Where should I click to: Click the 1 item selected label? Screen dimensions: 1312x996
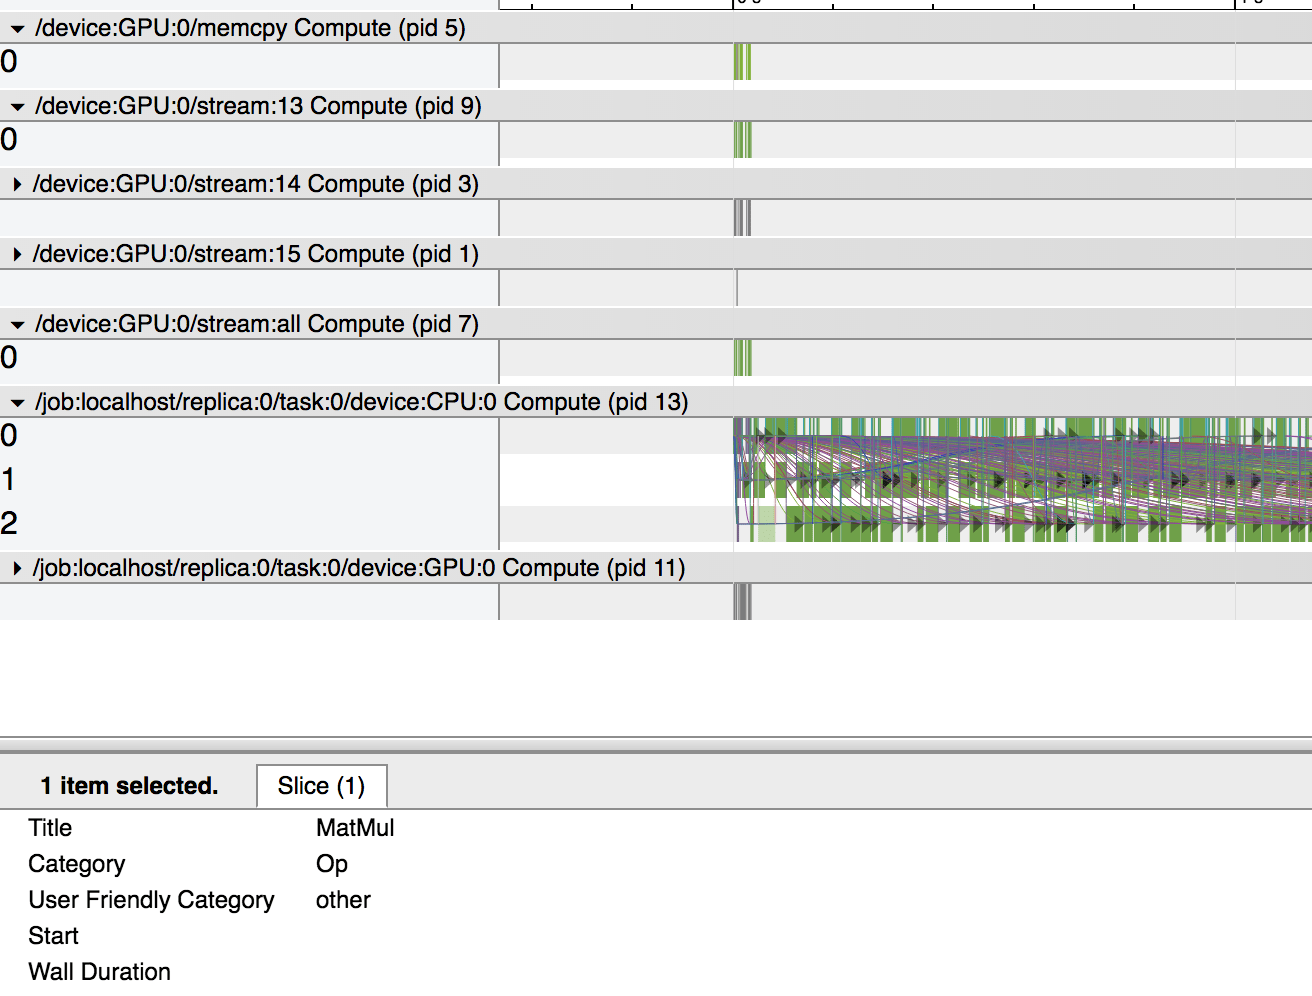pyautogui.click(x=128, y=785)
